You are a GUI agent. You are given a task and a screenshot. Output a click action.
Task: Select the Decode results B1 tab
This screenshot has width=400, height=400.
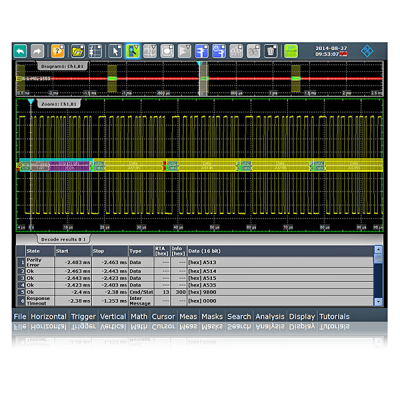tap(63, 239)
